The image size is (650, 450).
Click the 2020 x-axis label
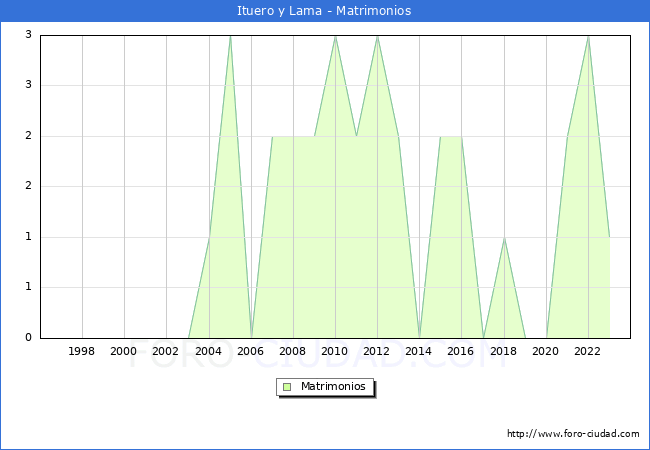point(546,351)
